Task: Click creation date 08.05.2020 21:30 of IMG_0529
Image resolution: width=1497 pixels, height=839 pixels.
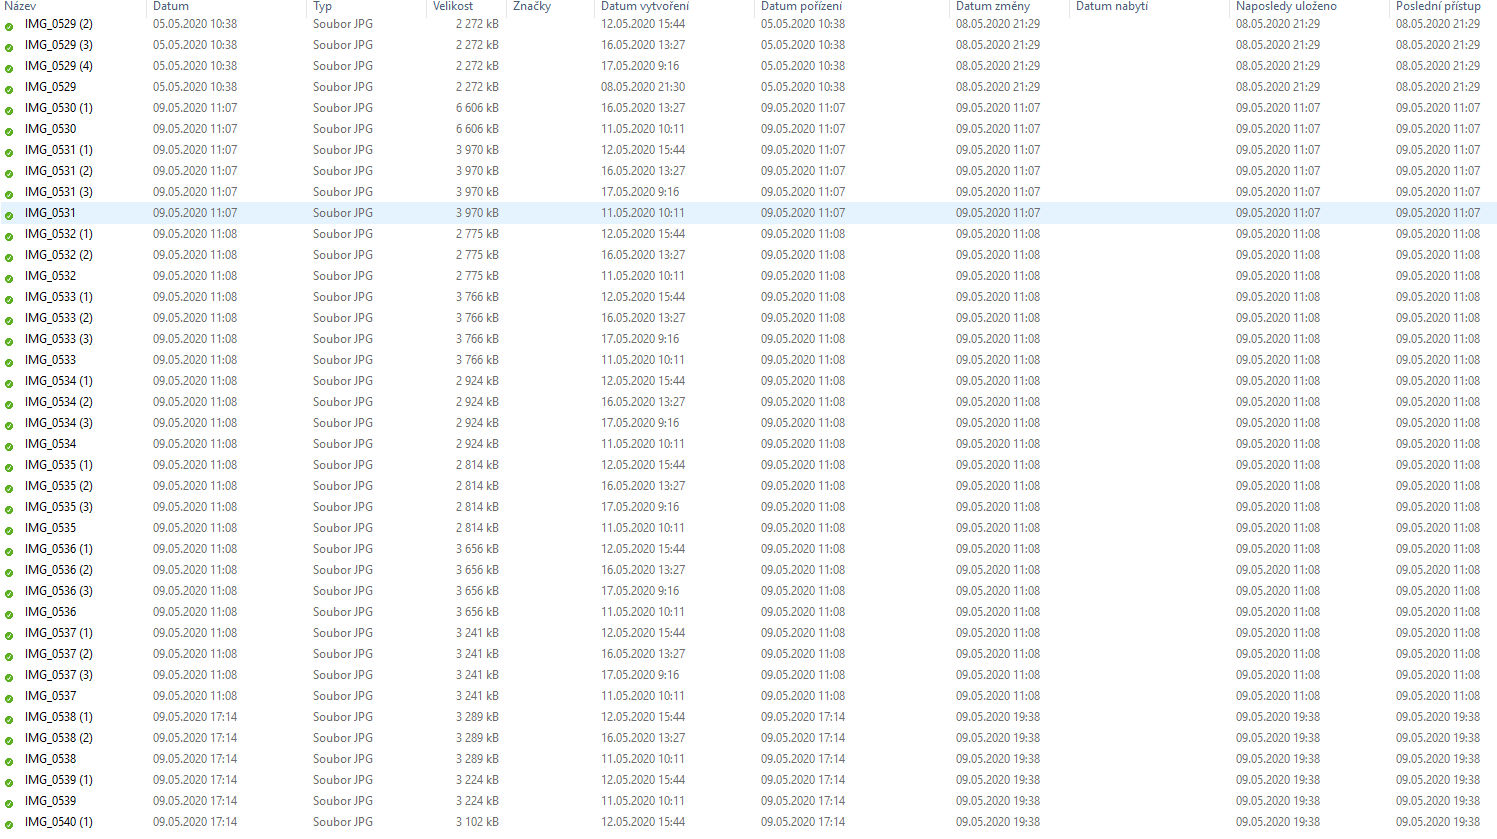Action: [x=643, y=87]
